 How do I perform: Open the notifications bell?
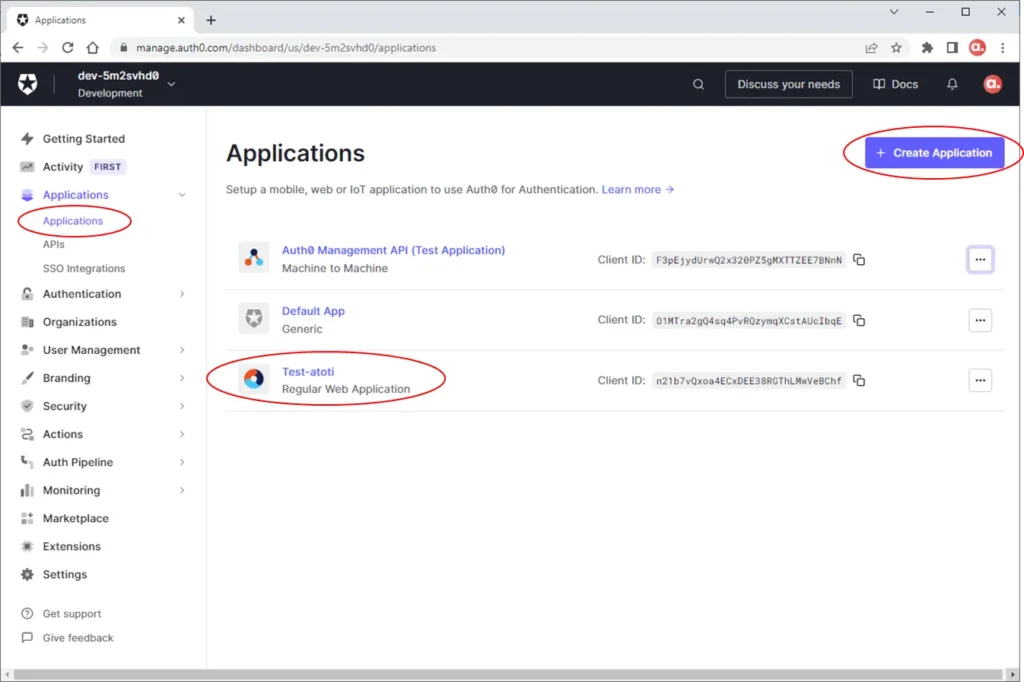(952, 84)
